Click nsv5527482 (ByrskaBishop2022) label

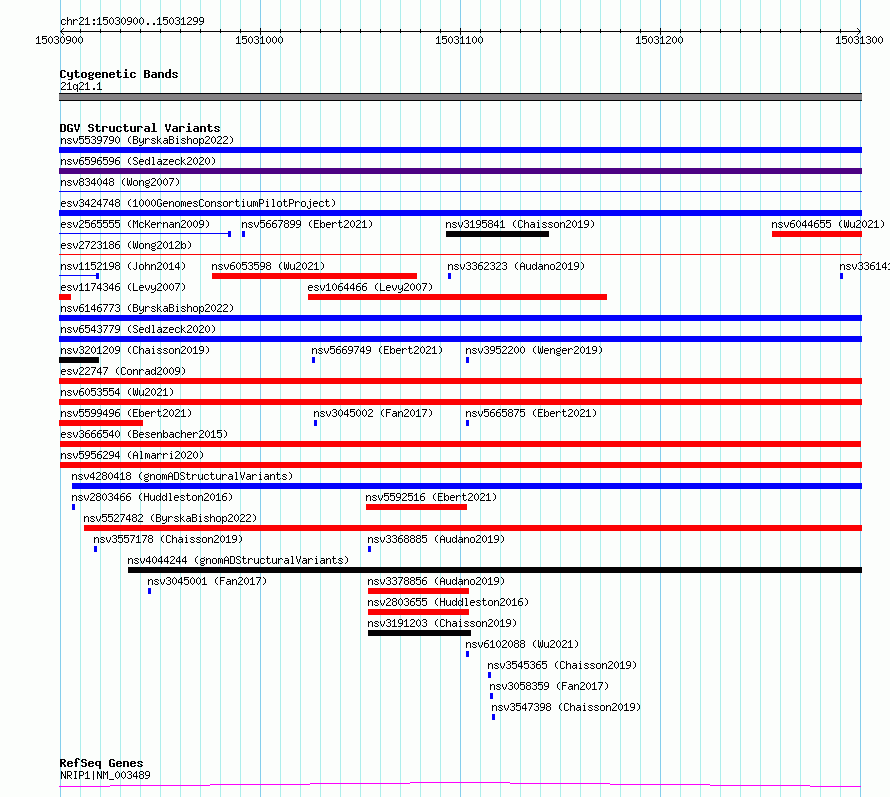(x=170, y=518)
